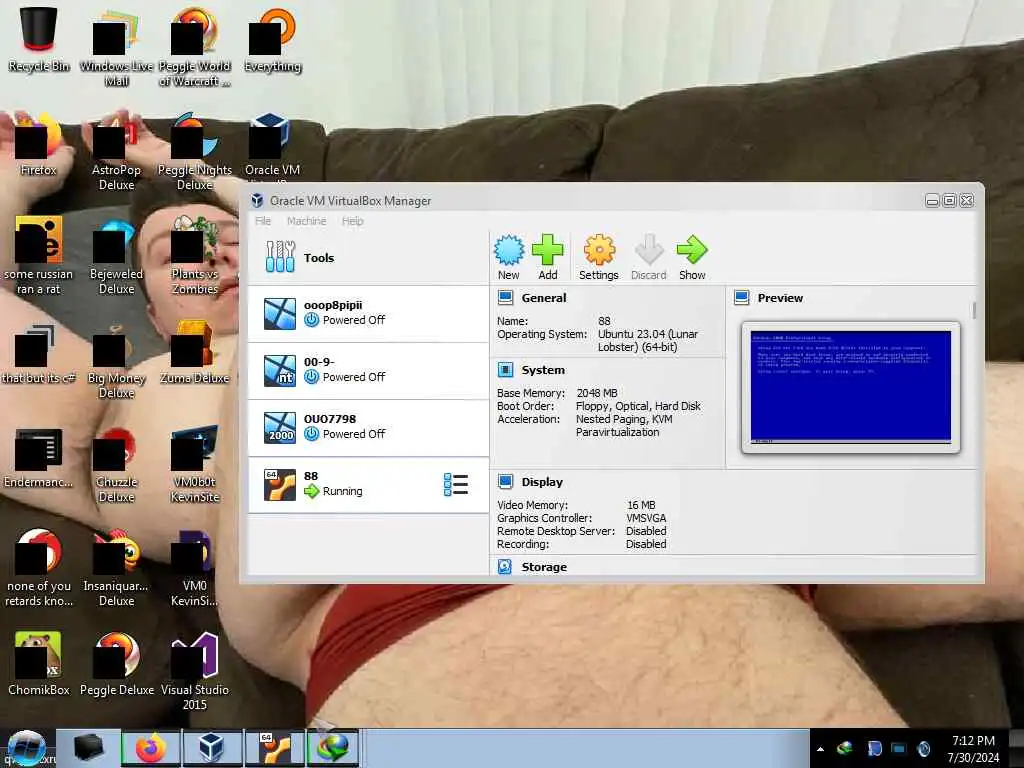Open the Help menu in VirtualBox

coord(353,221)
